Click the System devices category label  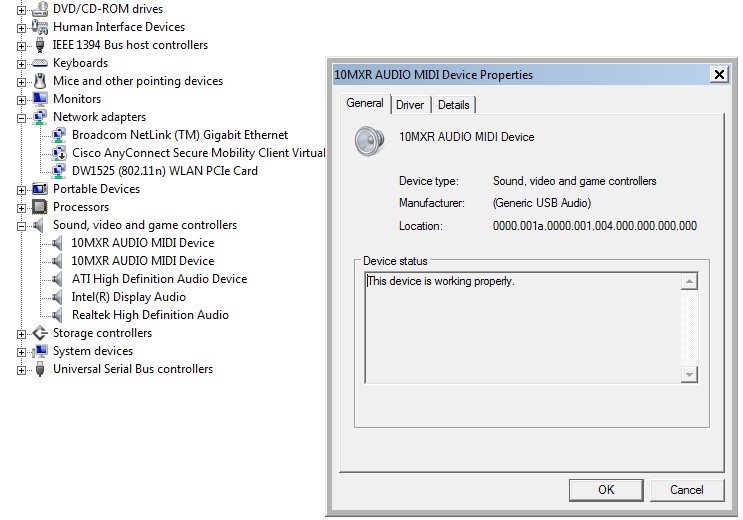point(93,351)
